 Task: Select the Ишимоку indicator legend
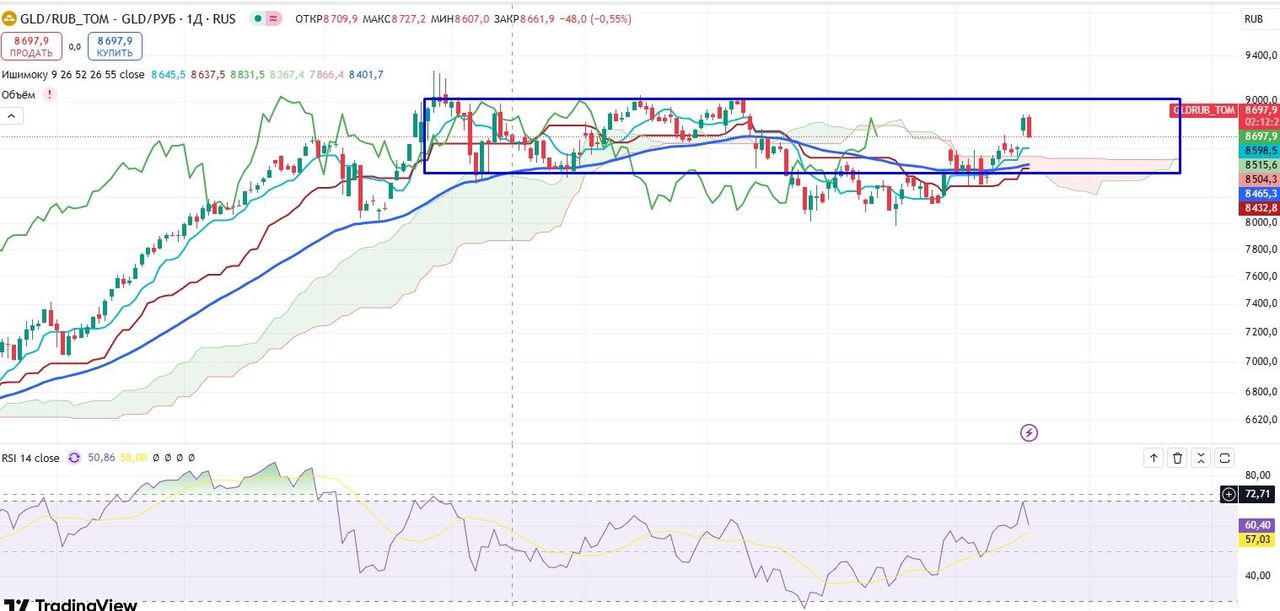(73, 75)
